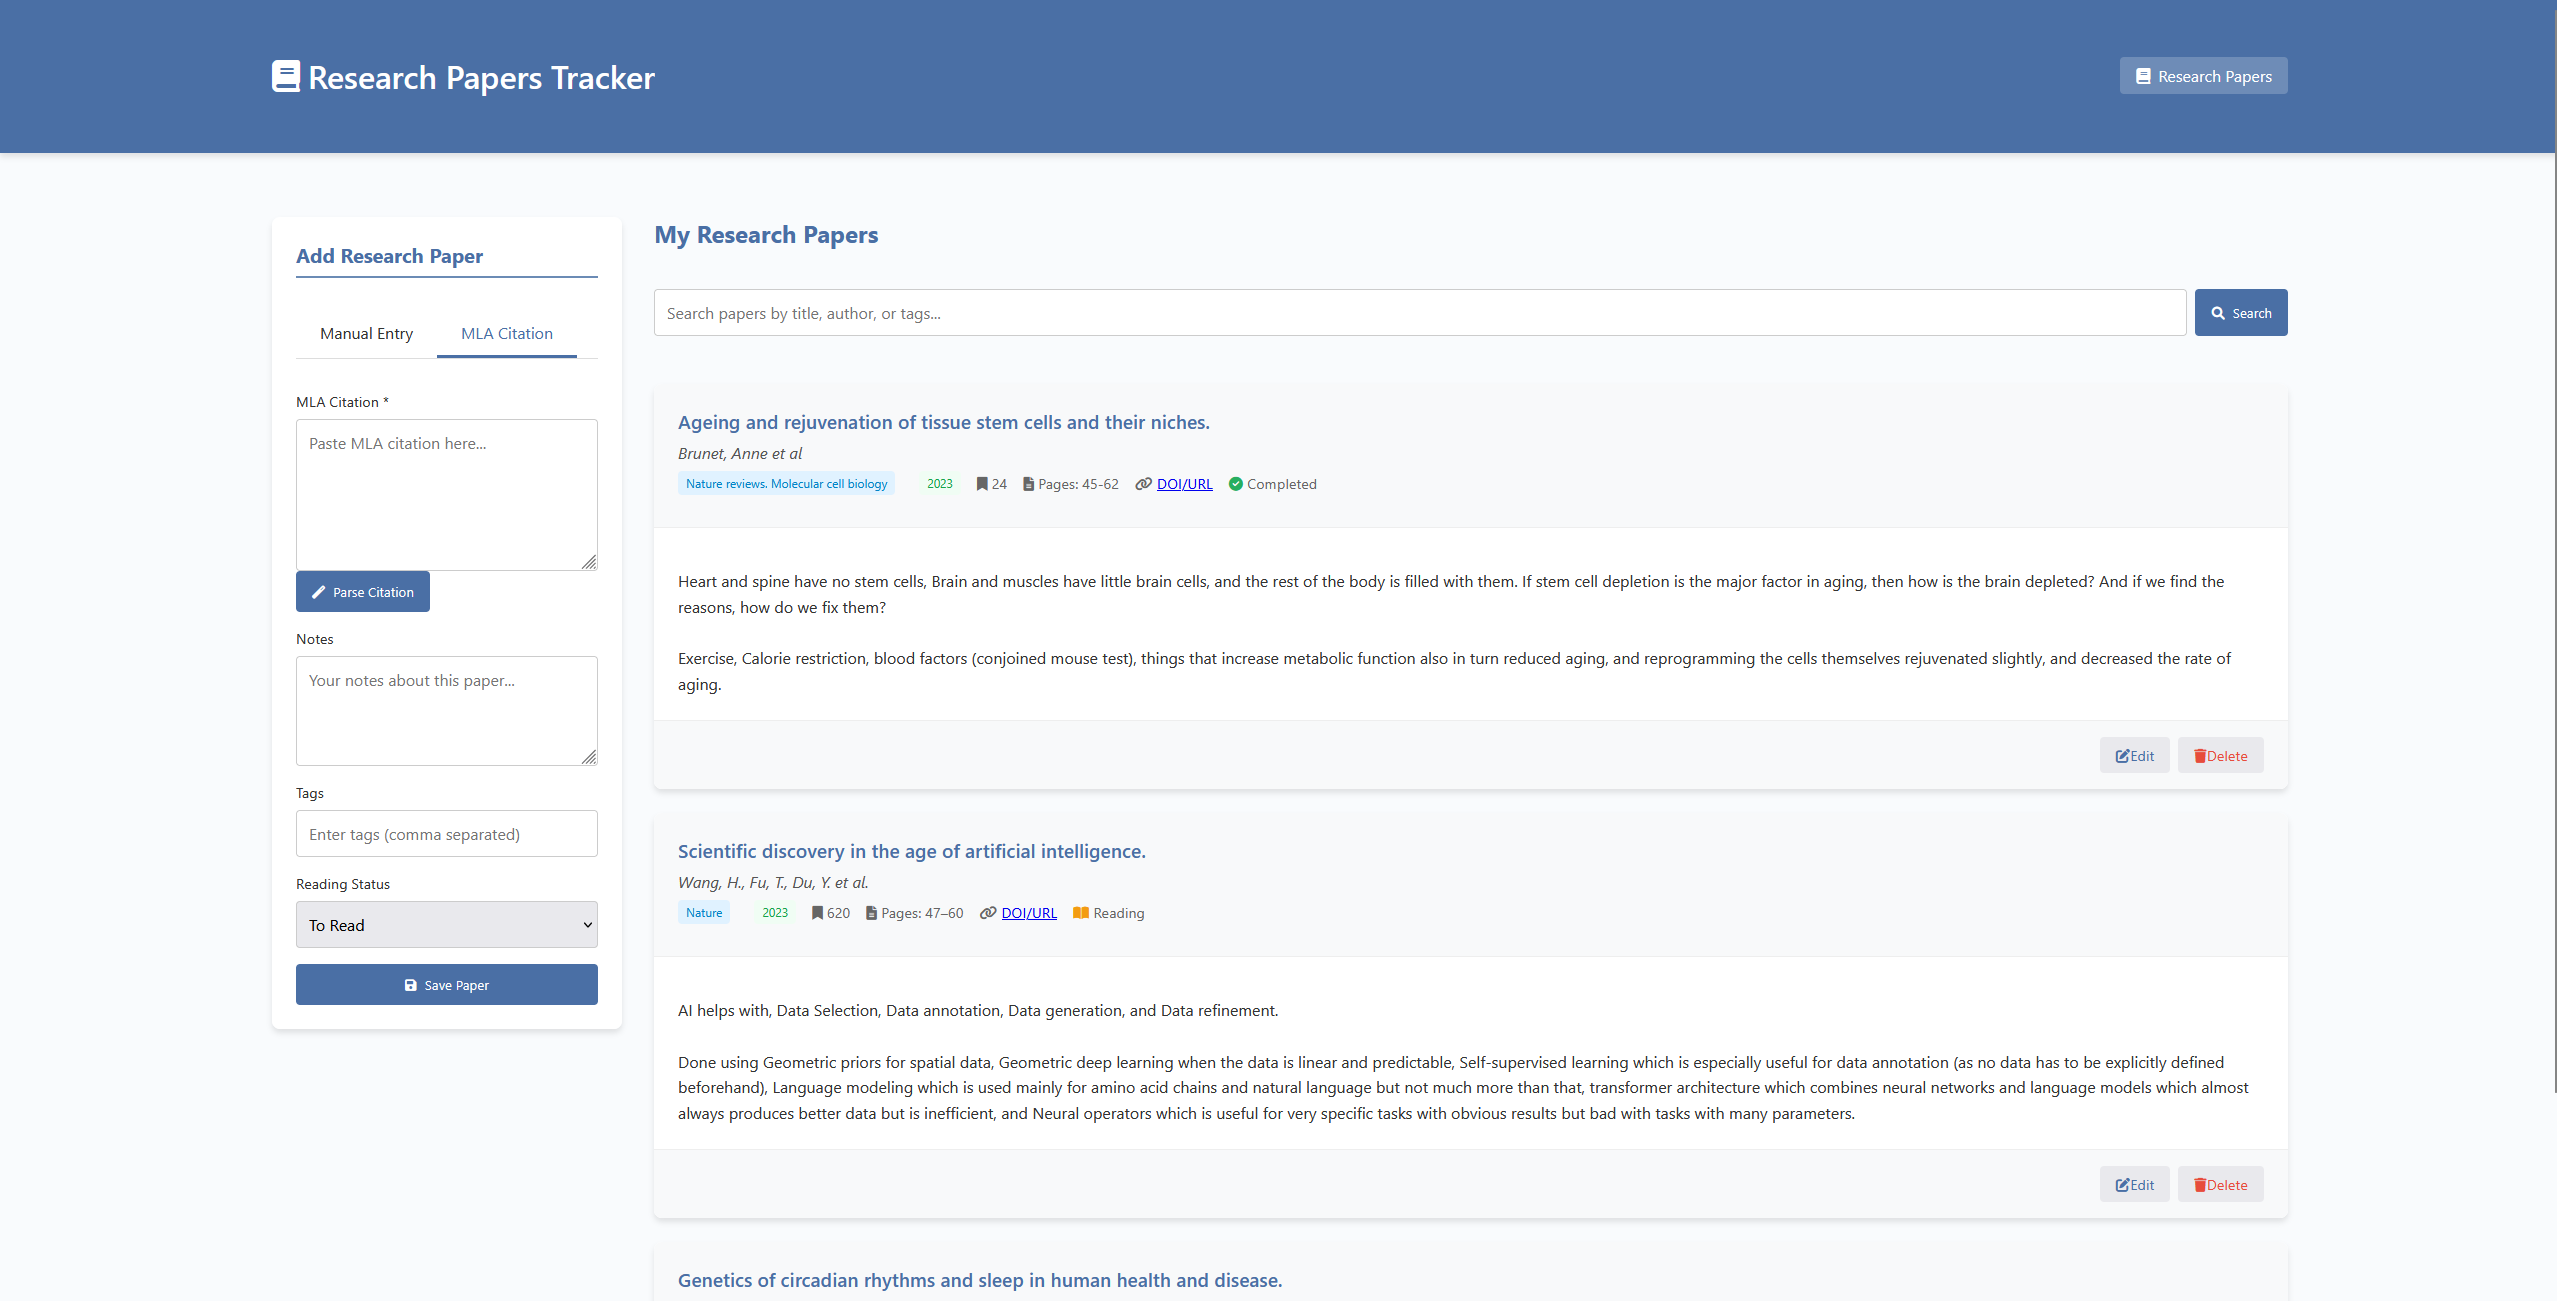Open the Reading Status dropdown set to To Read
2557x1301 pixels.
[447, 925]
